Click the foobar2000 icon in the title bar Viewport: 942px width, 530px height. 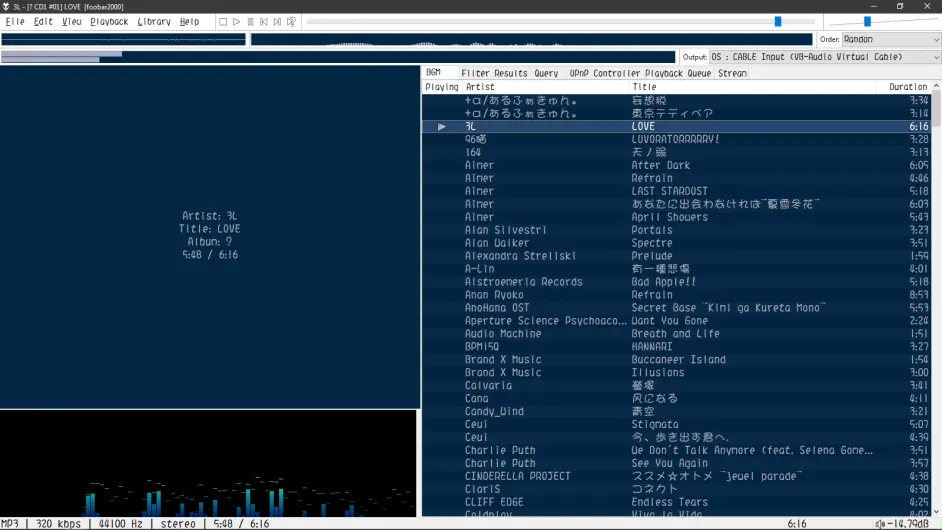tap(6, 7)
